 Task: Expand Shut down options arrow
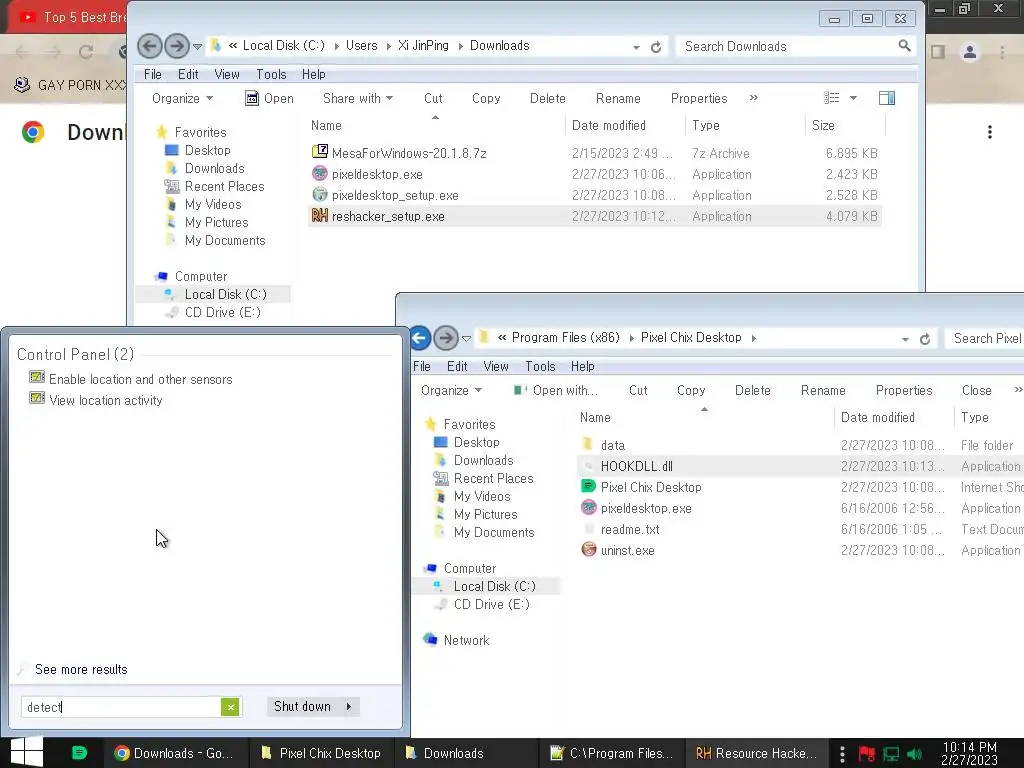coord(349,706)
